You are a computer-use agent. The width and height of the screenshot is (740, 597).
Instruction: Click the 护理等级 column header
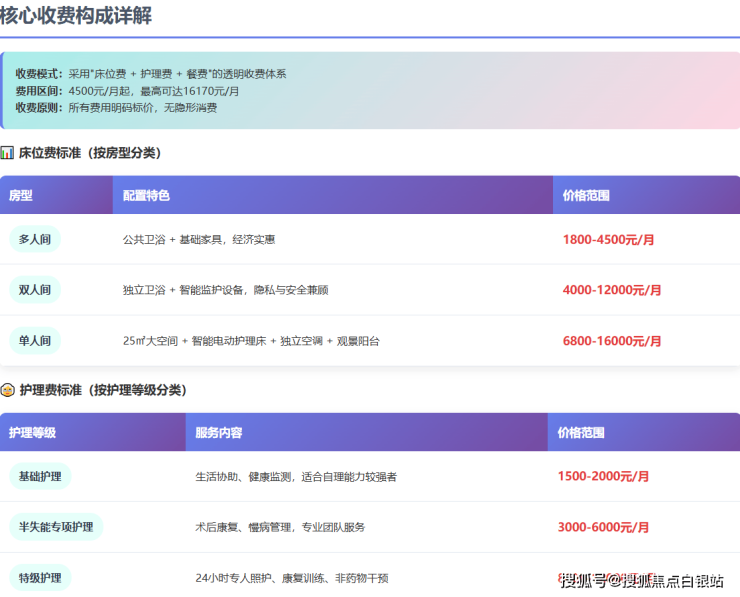point(32,433)
